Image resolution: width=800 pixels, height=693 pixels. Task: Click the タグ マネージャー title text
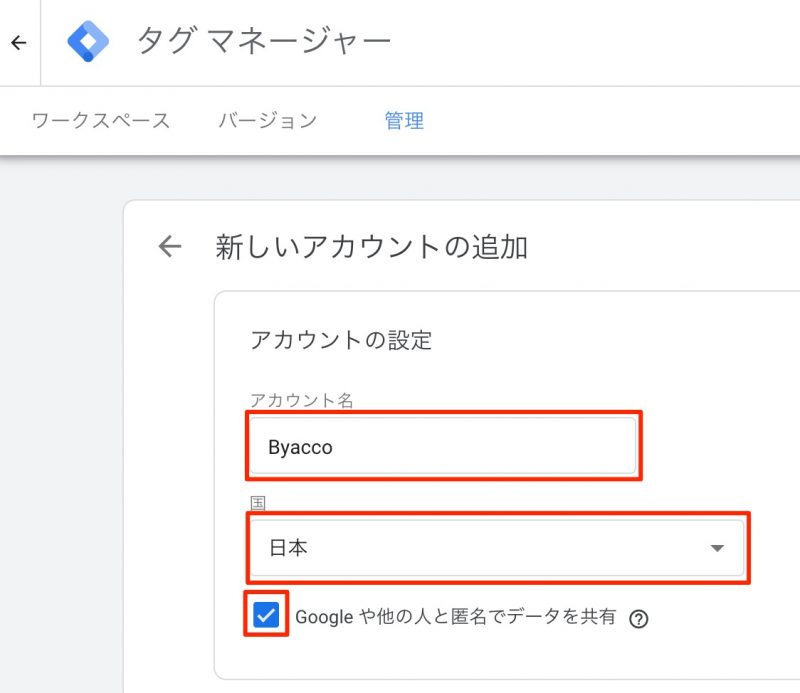[263, 41]
